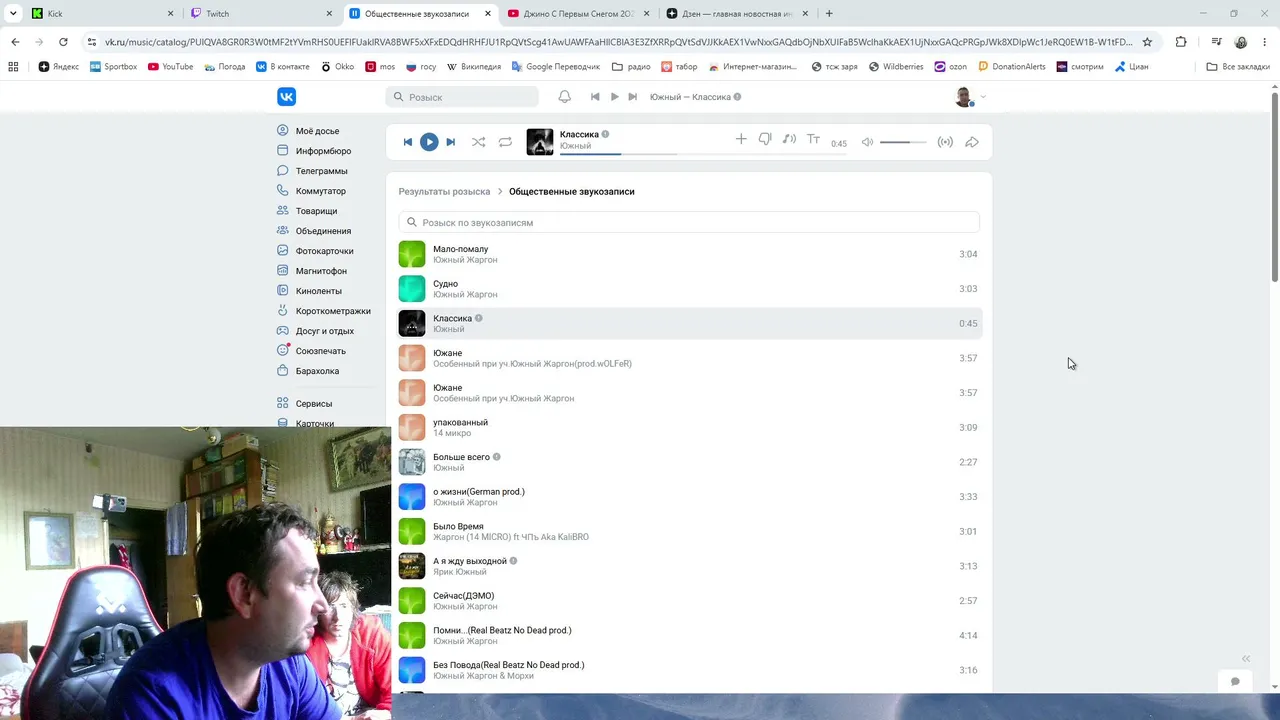Pause playback with the blue player button

coord(429,142)
